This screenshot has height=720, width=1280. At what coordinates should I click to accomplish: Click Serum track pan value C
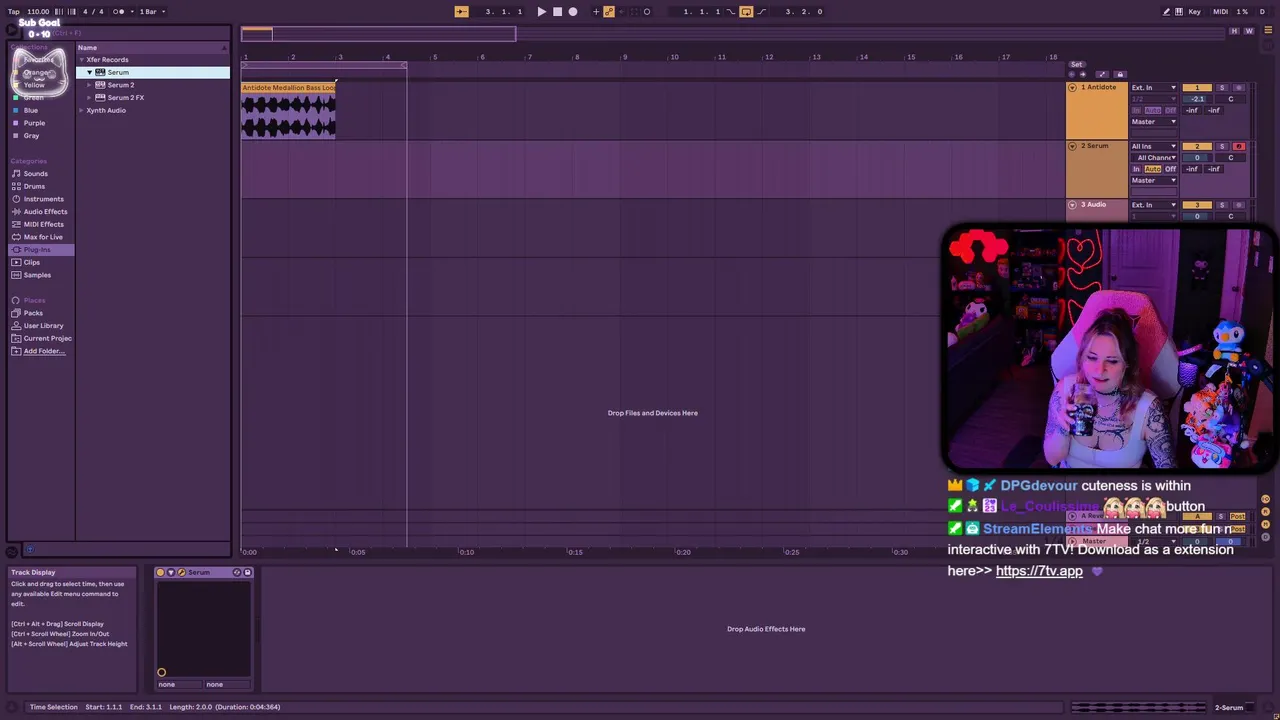pos(1230,157)
